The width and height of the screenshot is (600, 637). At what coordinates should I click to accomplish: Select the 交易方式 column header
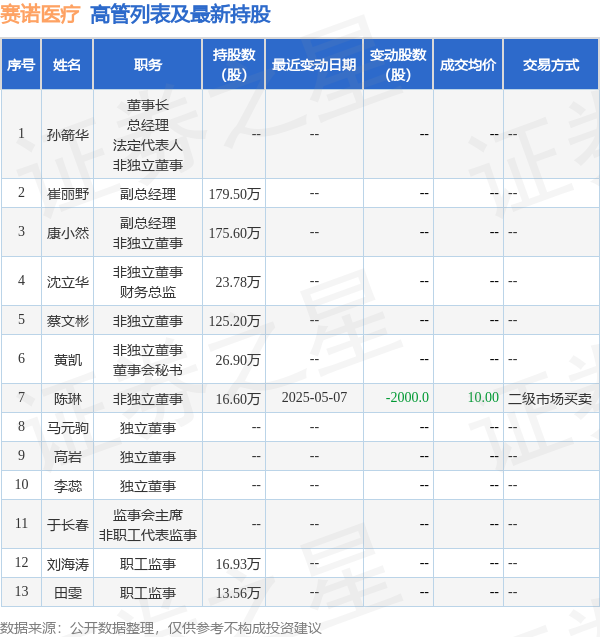coord(551,65)
